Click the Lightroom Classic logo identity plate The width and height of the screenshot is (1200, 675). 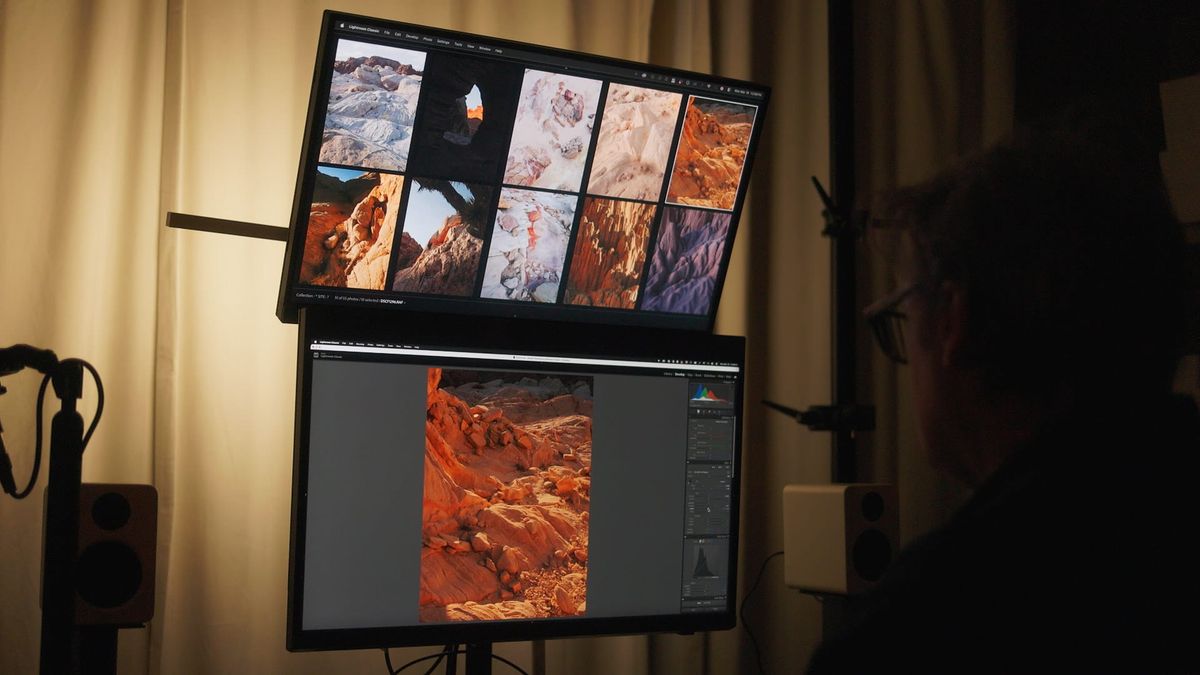tap(330, 358)
